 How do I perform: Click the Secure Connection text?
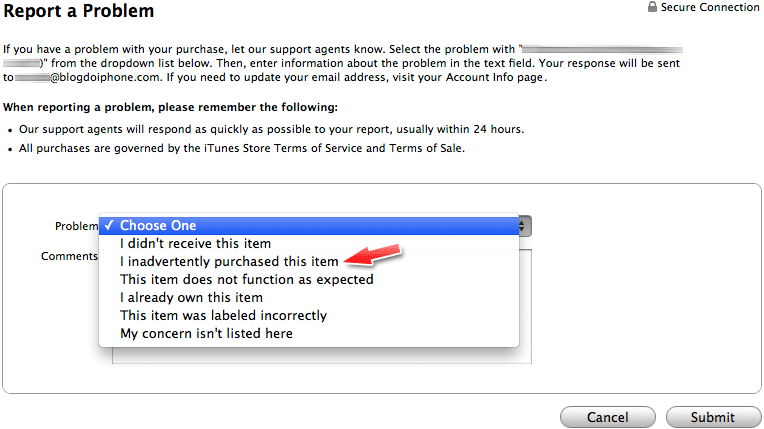click(x=709, y=7)
